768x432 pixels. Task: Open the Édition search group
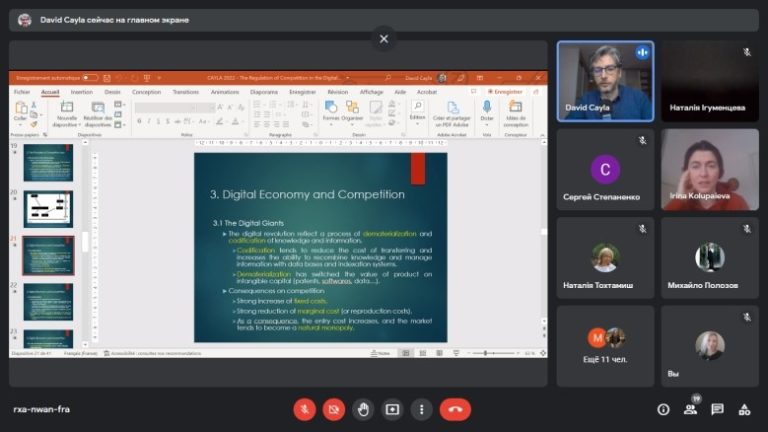pyautogui.click(x=417, y=112)
